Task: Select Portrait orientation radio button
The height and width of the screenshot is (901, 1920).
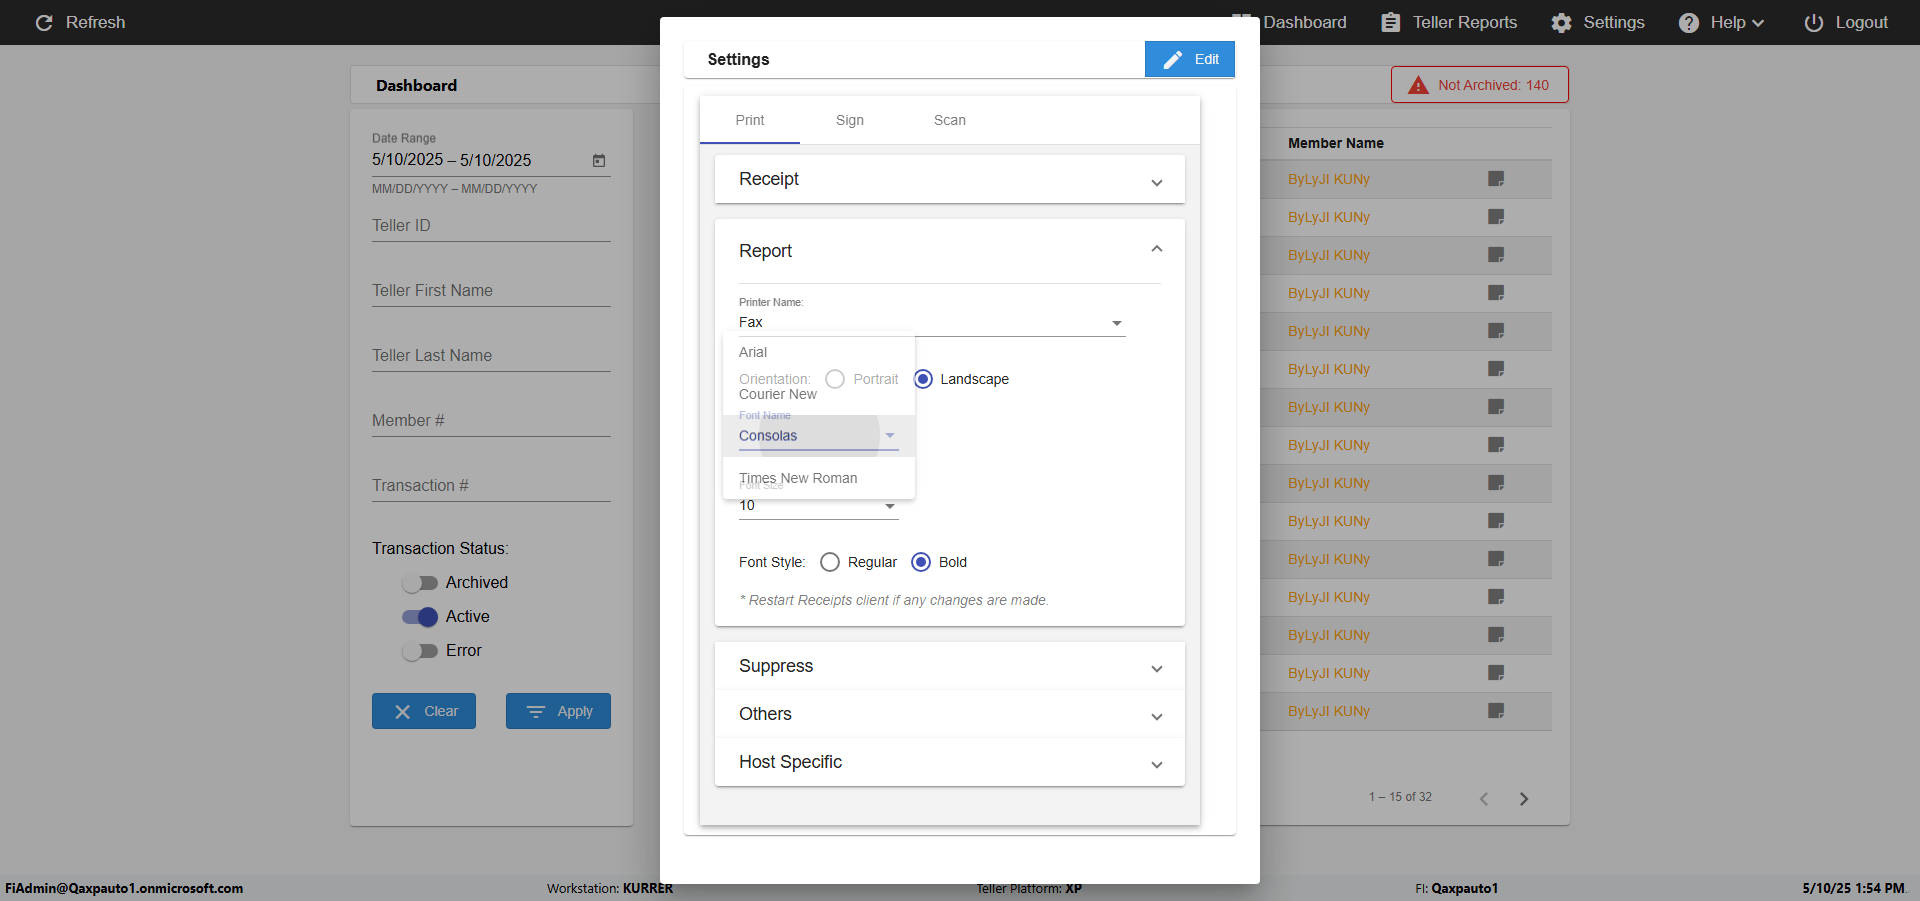Action: (835, 379)
